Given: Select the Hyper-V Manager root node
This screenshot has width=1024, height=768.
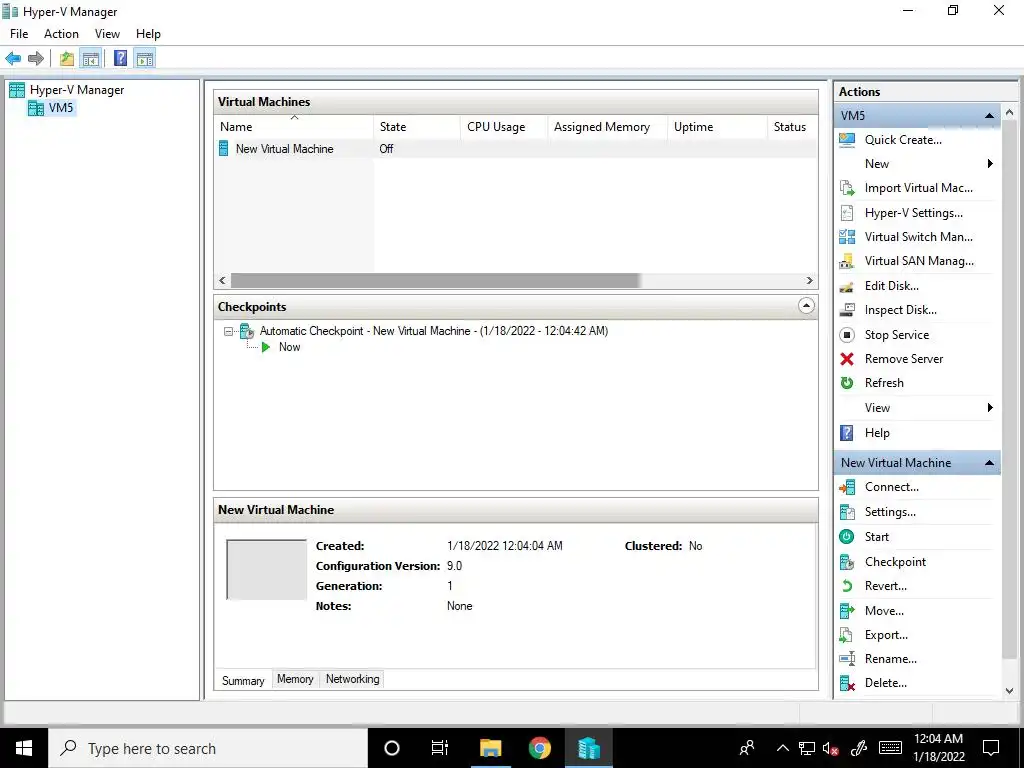Looking at the screenshot, I should (76, 90).
